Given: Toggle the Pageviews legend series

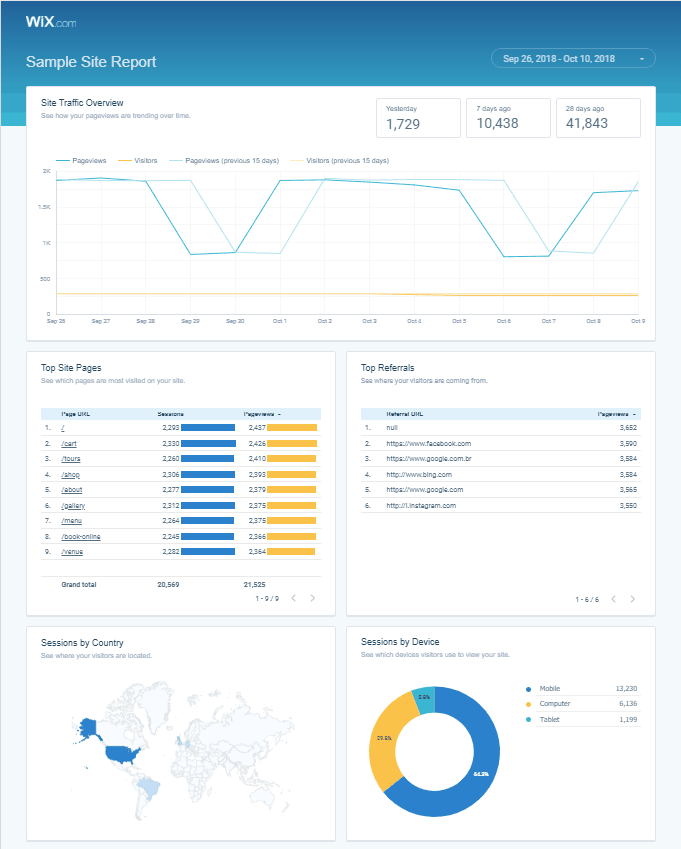Looking at the screenshot, I should pyautogui.click(x=84, y=160).
